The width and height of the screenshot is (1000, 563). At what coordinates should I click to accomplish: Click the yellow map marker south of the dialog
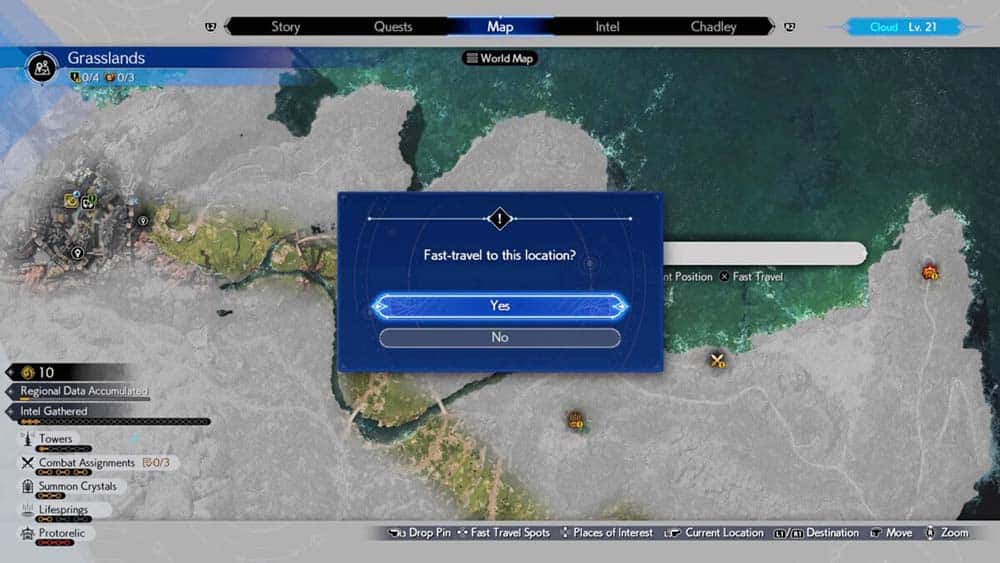[x=576, y=420]
